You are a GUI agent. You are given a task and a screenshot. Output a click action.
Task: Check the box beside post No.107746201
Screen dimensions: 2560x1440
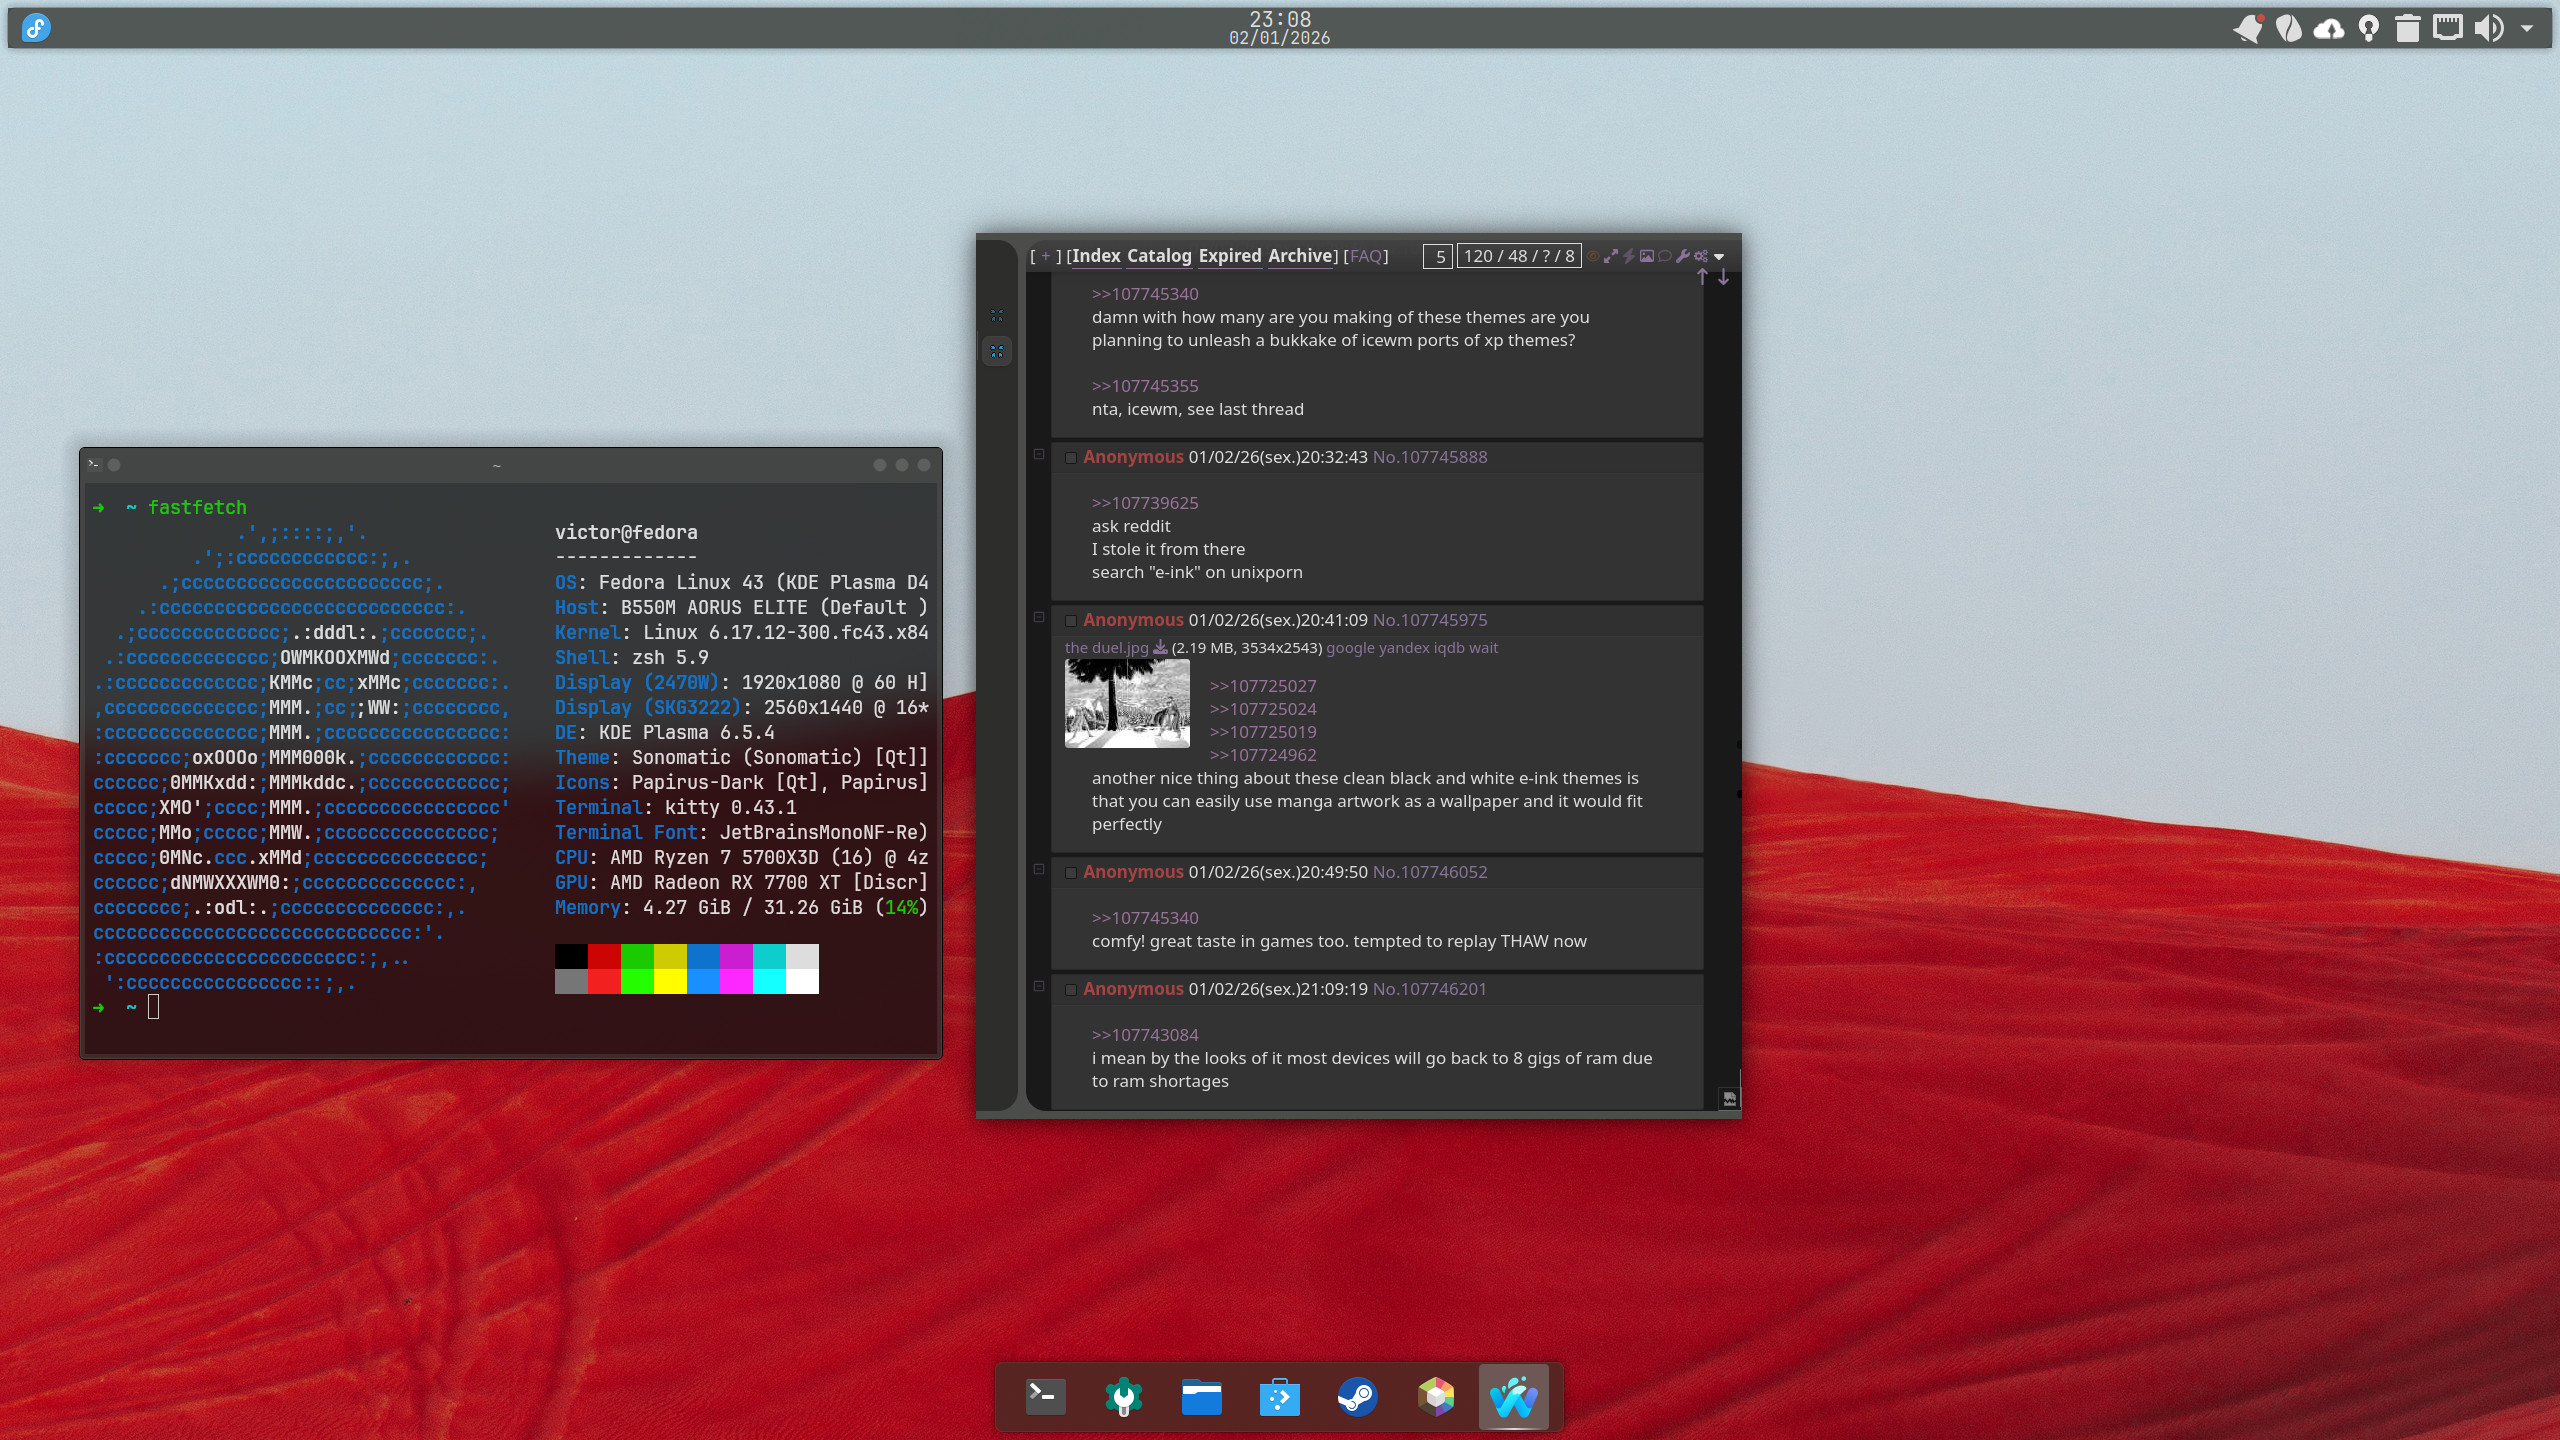coord(1071,990)
